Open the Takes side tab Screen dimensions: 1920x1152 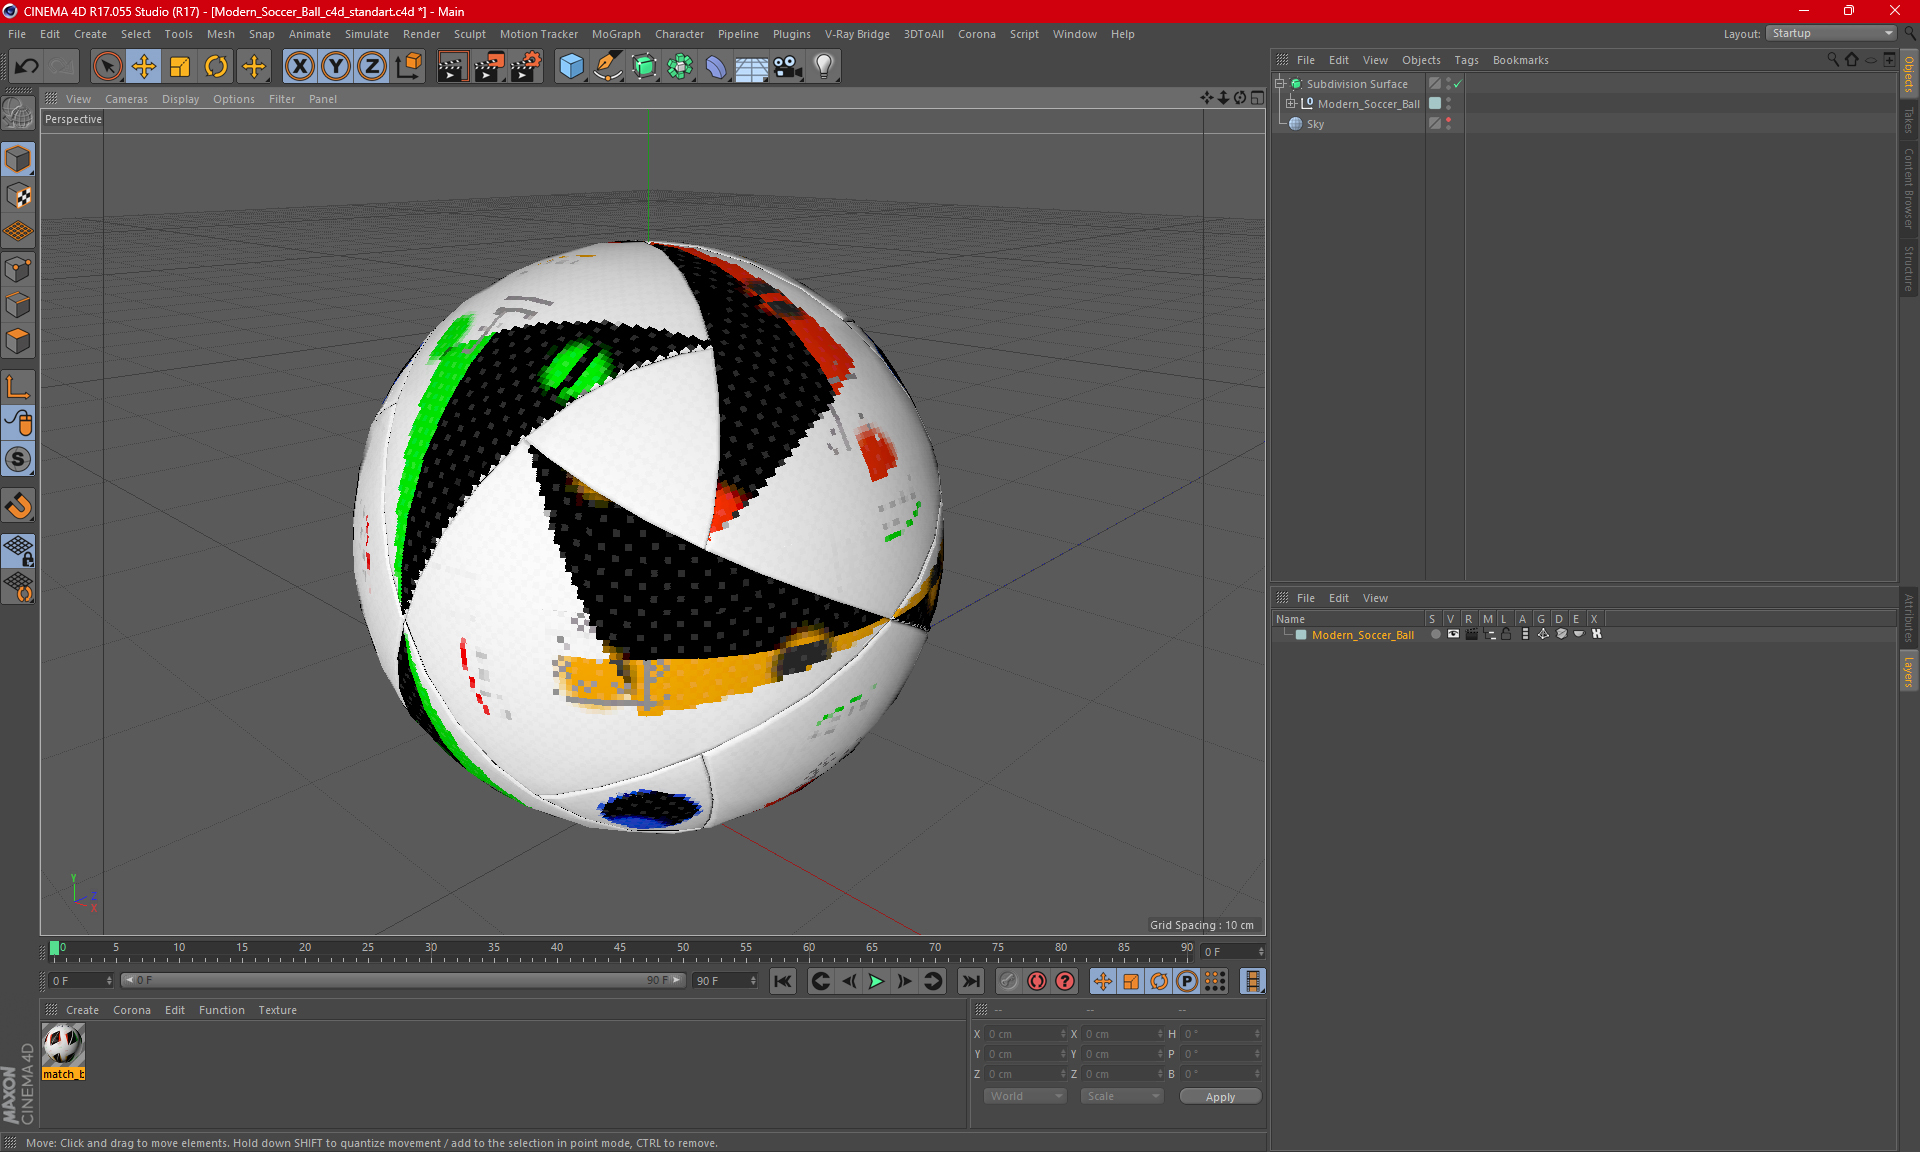(x=1908, y=120)
